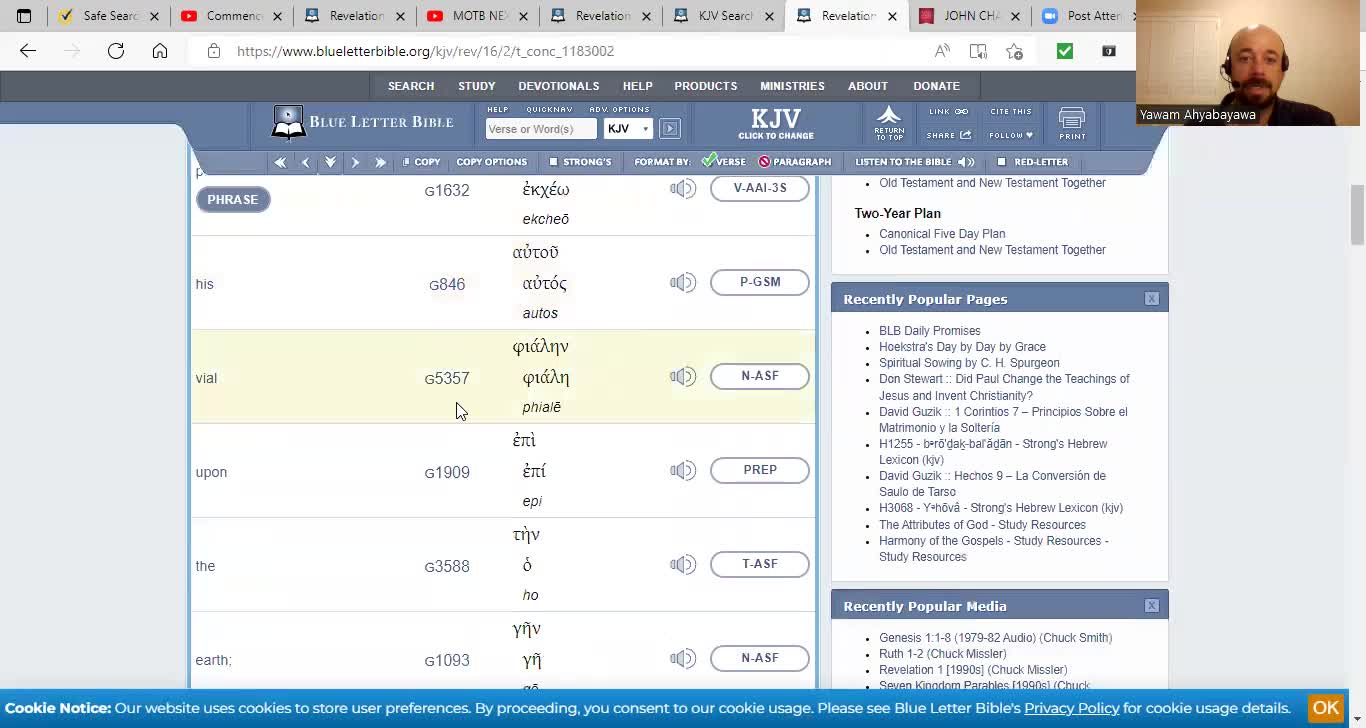
Task: Switch to the KJV Search browser tab
Action: (x=722, y=16)
